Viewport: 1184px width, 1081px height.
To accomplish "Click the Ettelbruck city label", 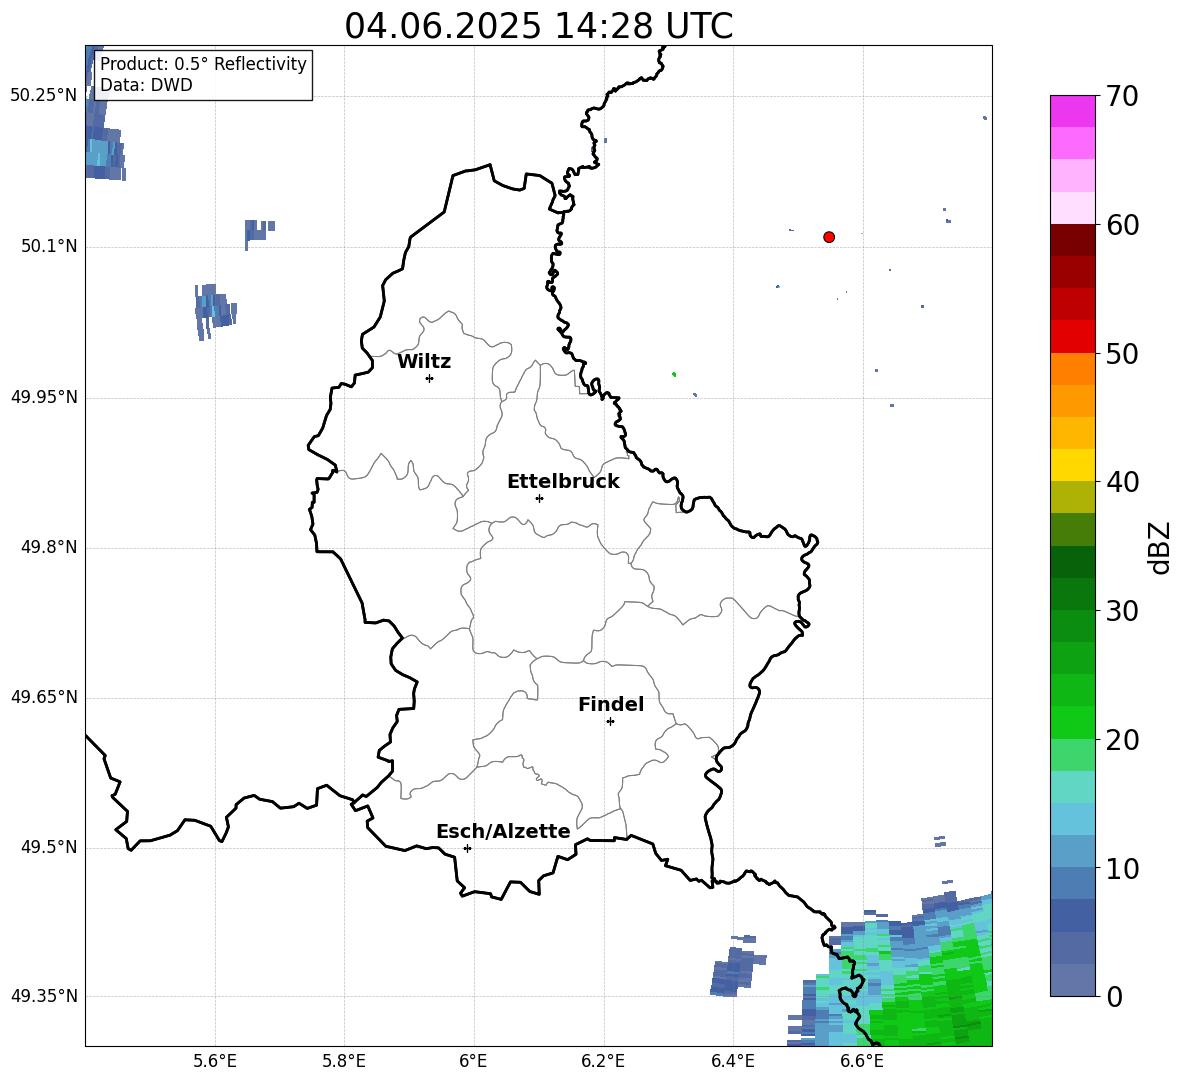I will (563, 482).
